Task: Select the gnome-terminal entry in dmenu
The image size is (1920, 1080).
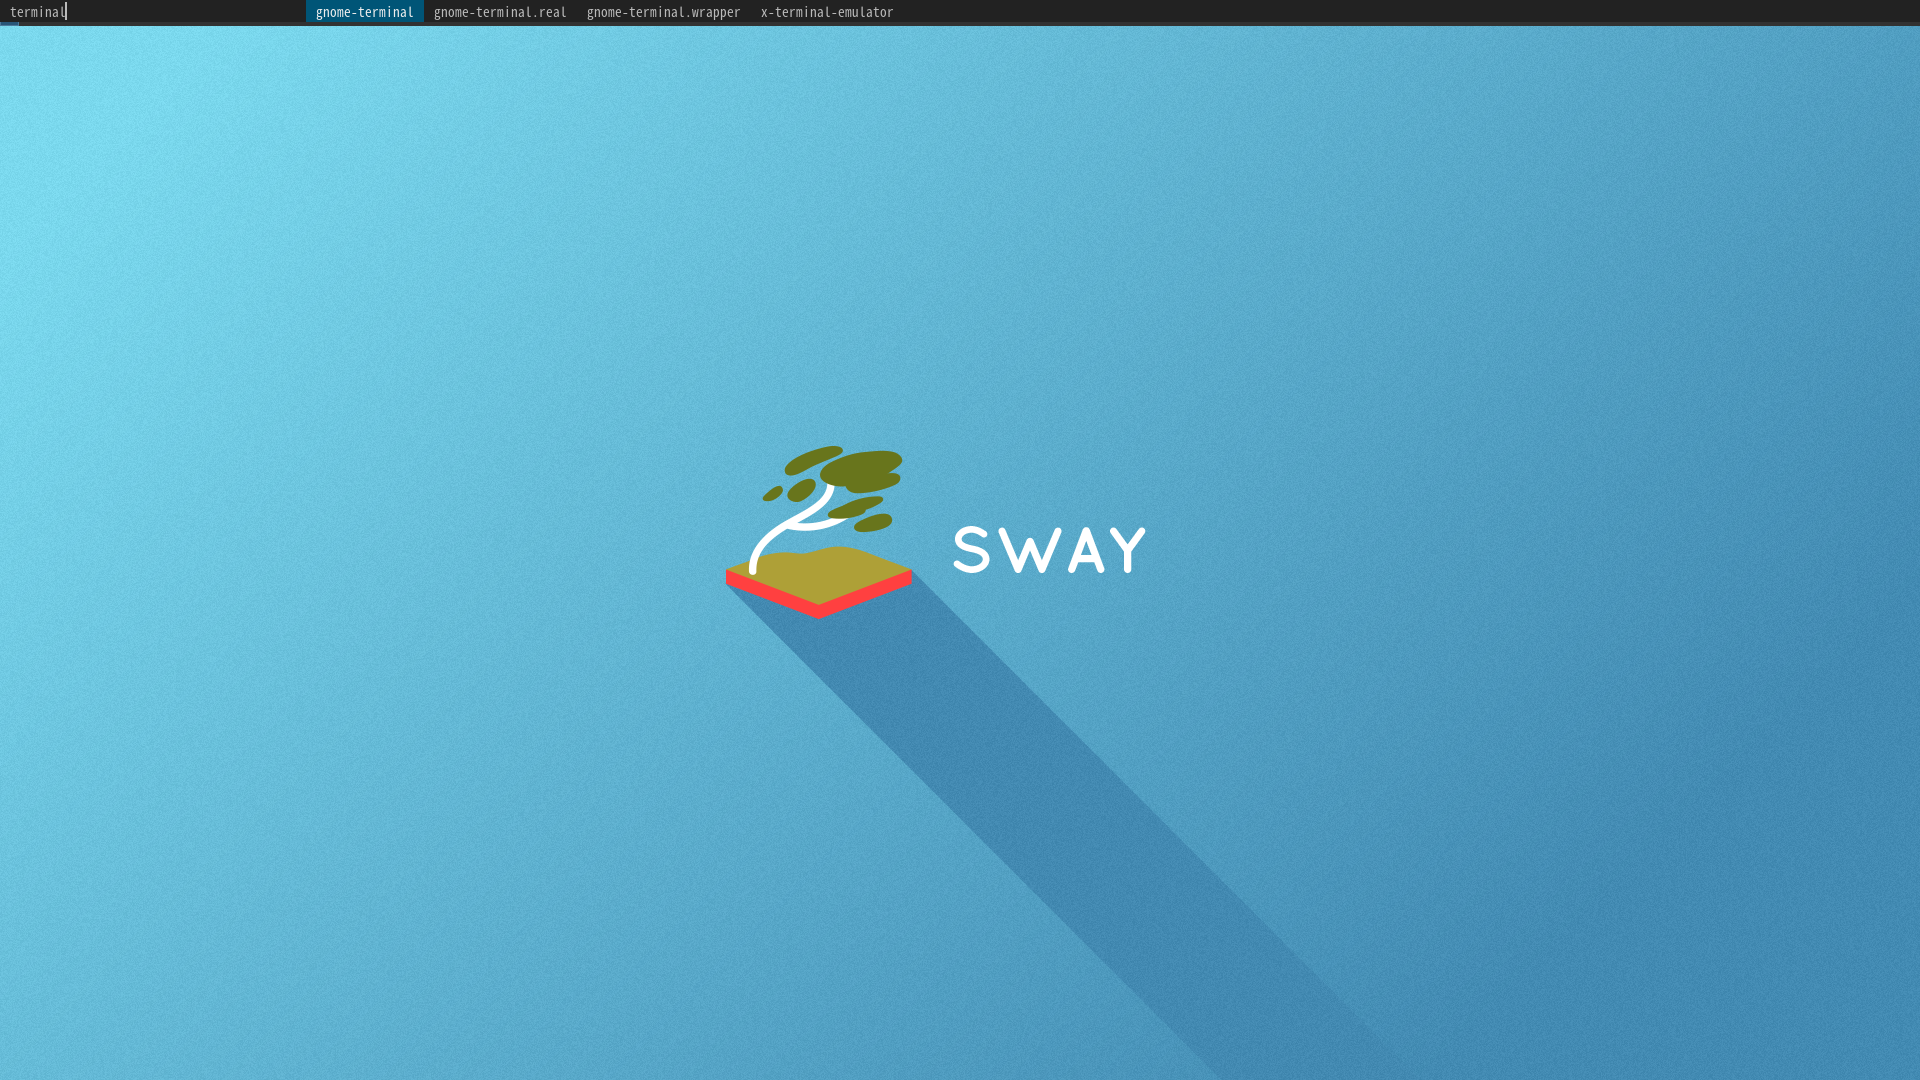Action: coord(364,12)
